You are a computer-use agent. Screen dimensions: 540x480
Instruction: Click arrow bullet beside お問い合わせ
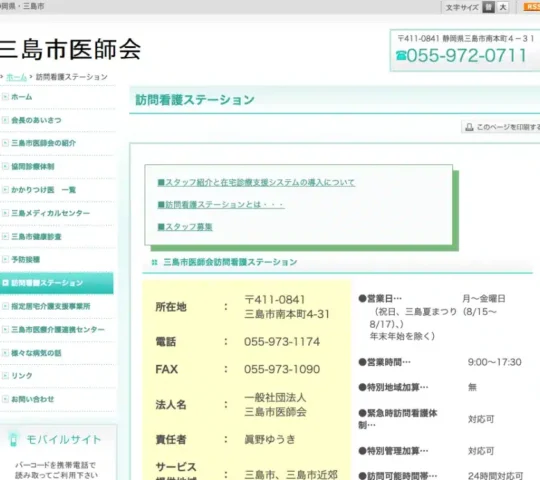coord(5,399)
